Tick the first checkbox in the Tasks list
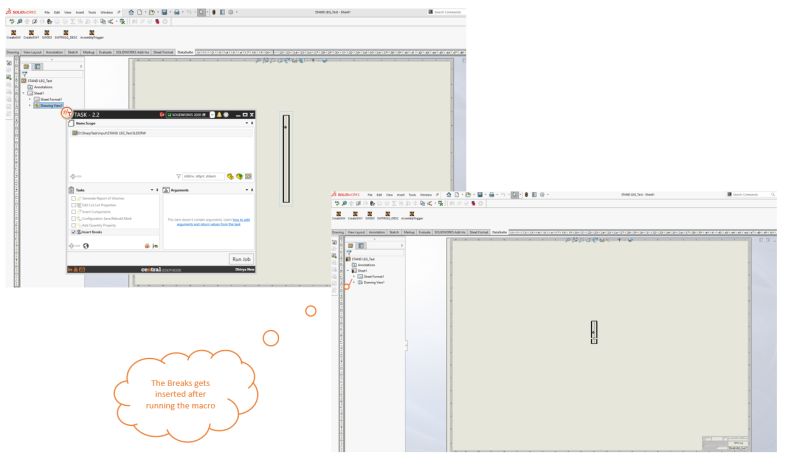The width and height of the screenshot is (800, 474). (73, 198)
